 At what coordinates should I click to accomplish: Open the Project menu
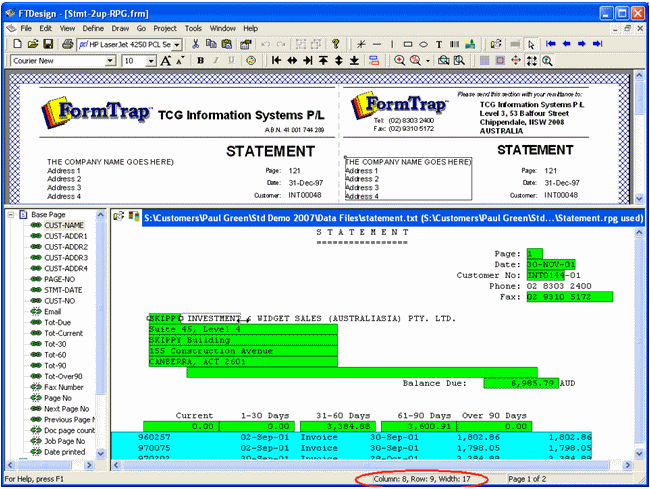point(165,28)
